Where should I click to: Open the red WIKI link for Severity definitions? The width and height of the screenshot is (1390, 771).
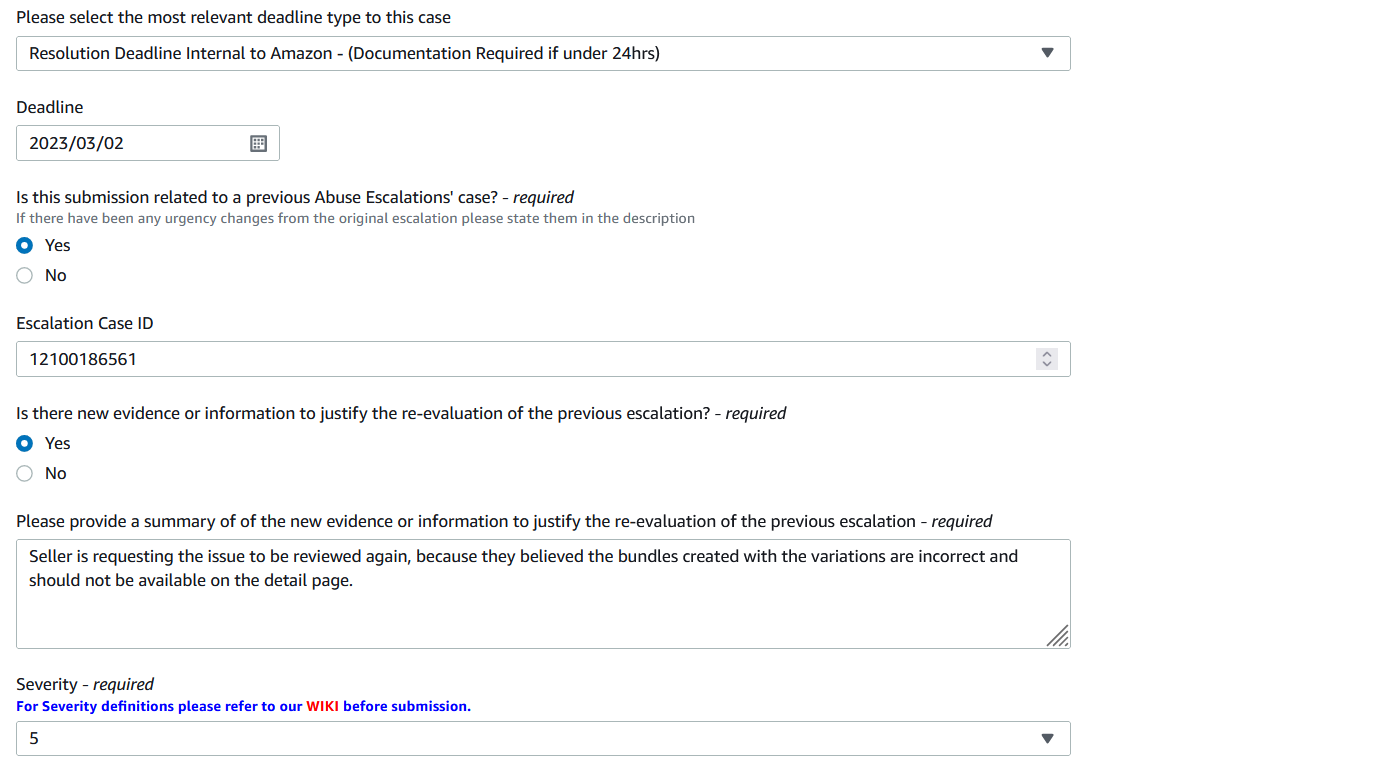pyautogui.click(x=322, y=706)
